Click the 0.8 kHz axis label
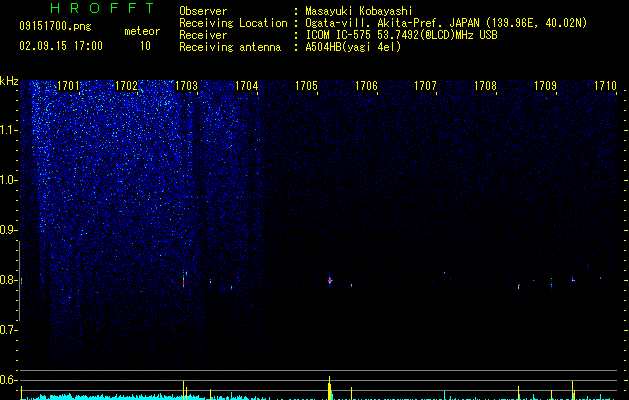The height and width of the screenshot is (400, 629). coord(8,280)
